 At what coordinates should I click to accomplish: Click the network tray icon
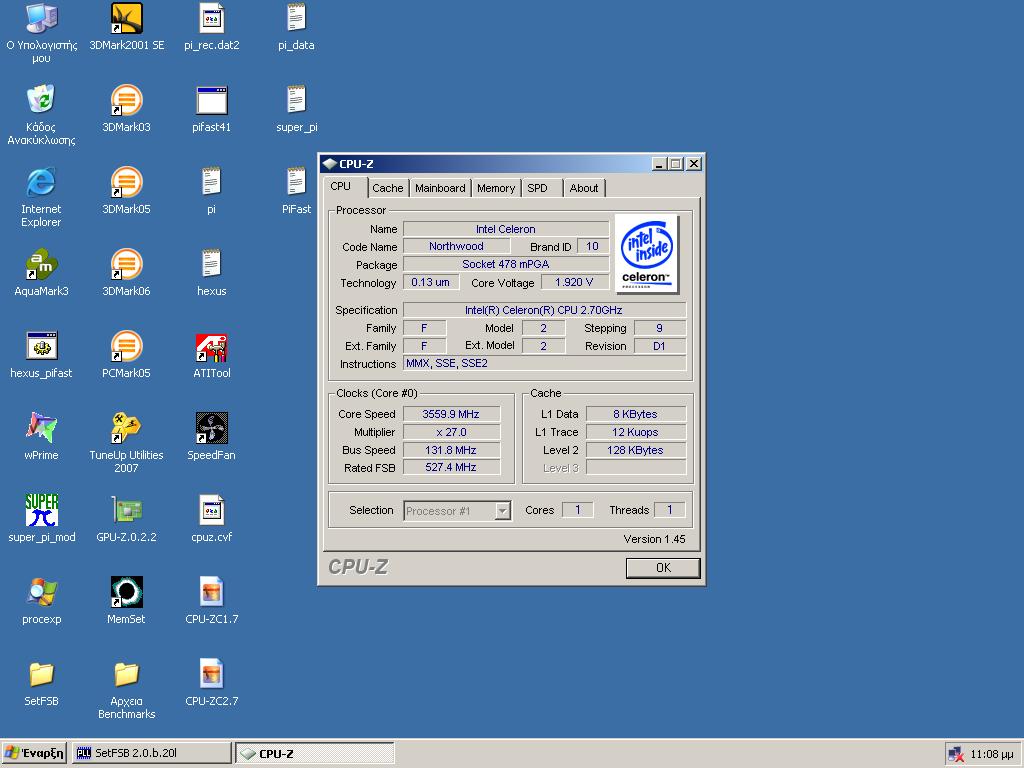tap(955, 754)
